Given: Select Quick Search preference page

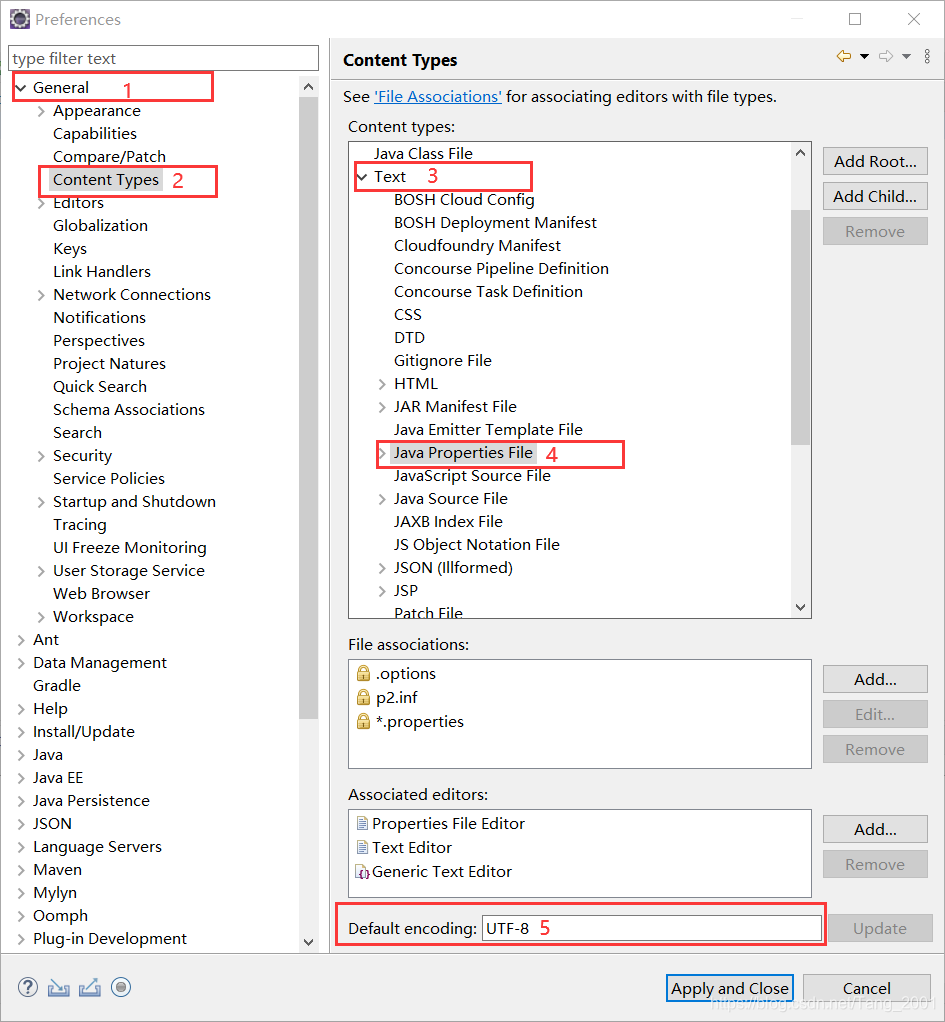Looking at the screenshot, I should pos(100,387).
